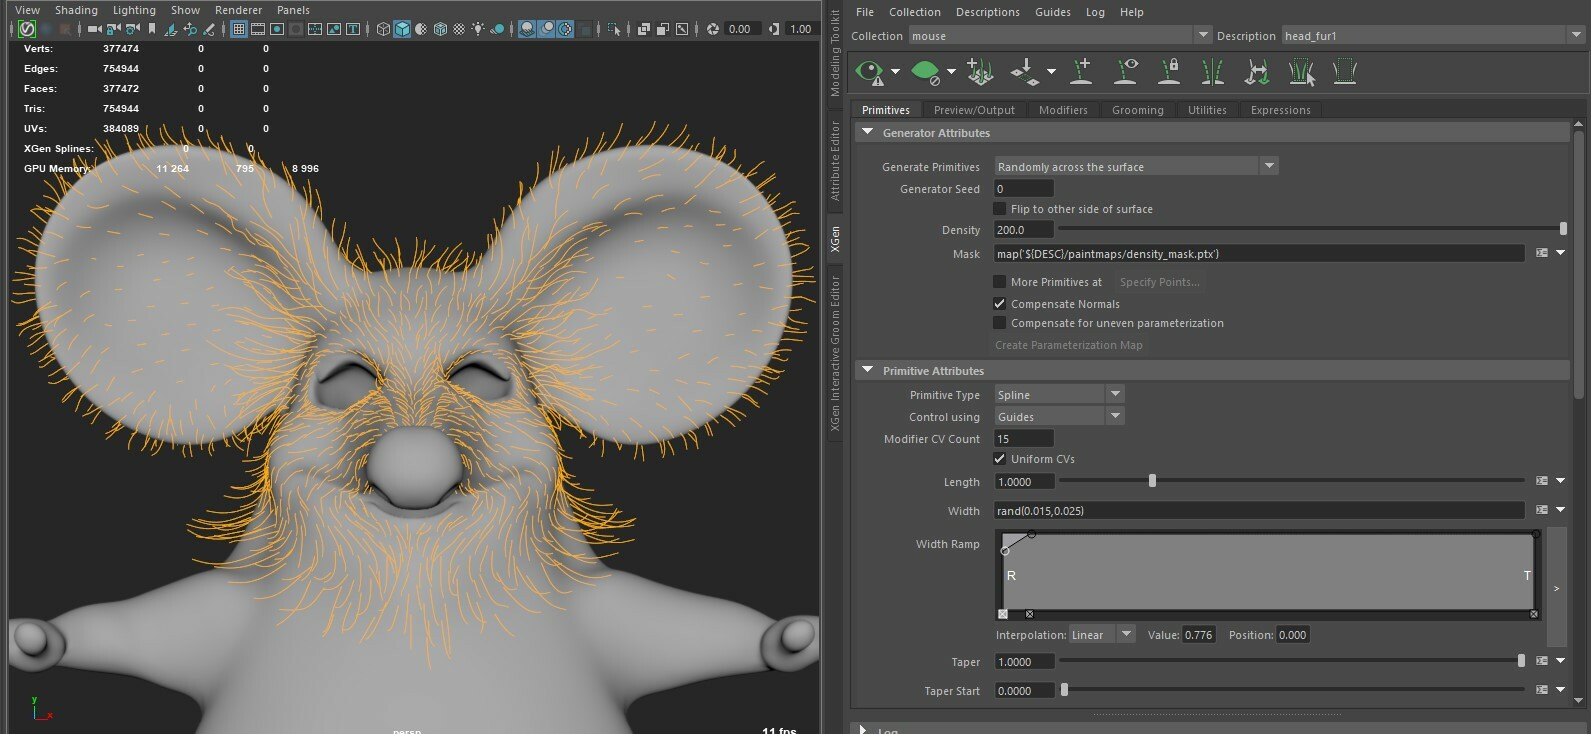
Task: Toggle viewport grid icon
Action: pyautogui.click(x=238, y=29)
